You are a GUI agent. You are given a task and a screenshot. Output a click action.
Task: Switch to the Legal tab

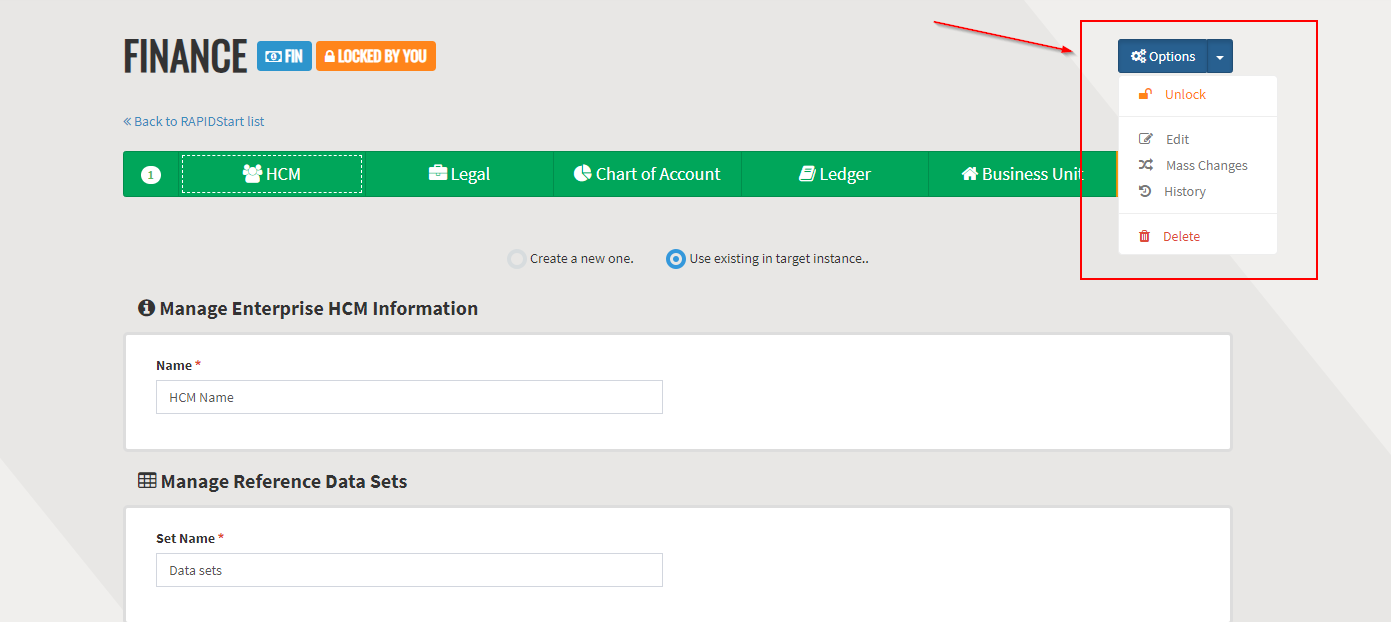pyautogui.click(x=459, y=174)
